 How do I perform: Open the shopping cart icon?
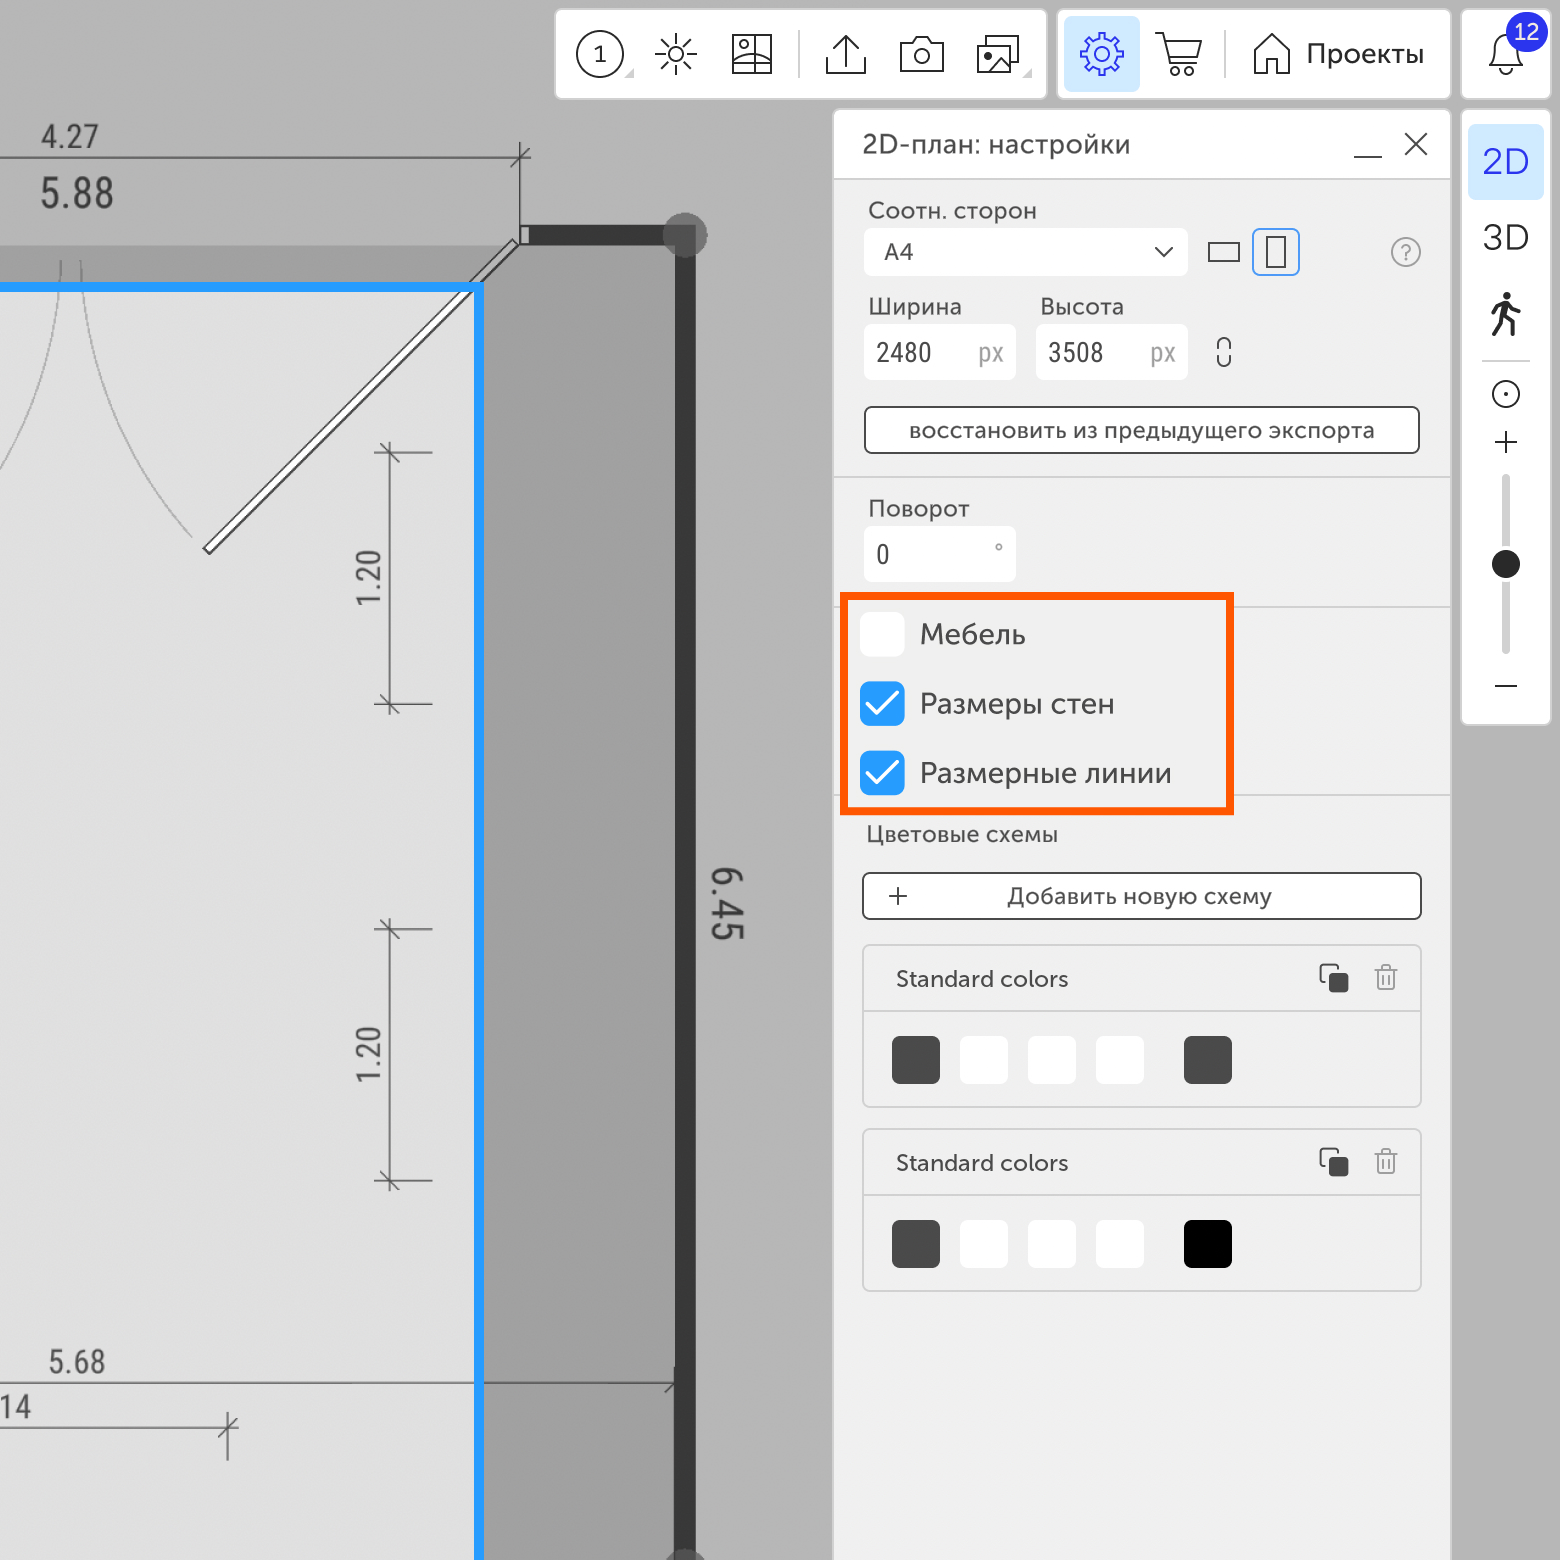(1180, 54)
